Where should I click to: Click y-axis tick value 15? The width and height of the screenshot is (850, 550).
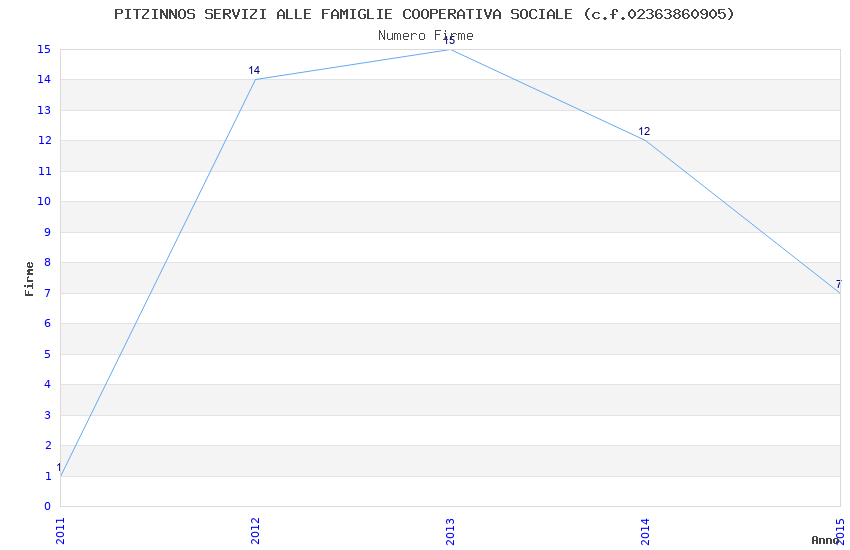[44, 49]
